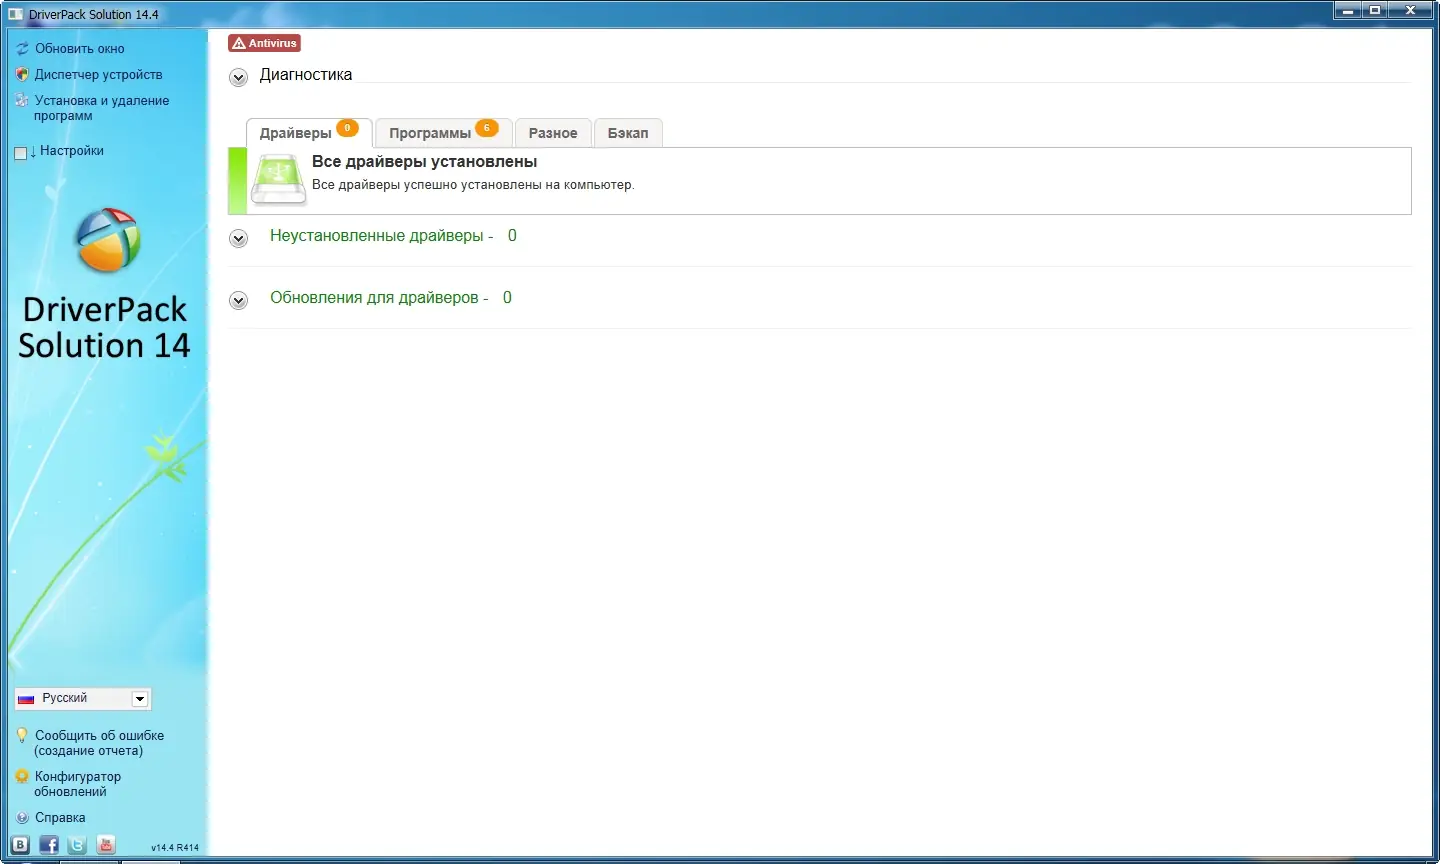Expand the Обновления для драйверов section arrow

[x=238, y=300]
